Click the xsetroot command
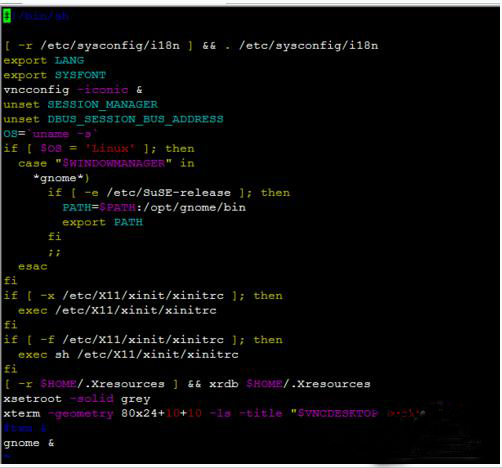This screenshot has width=502, height=468. coord(33,399)
